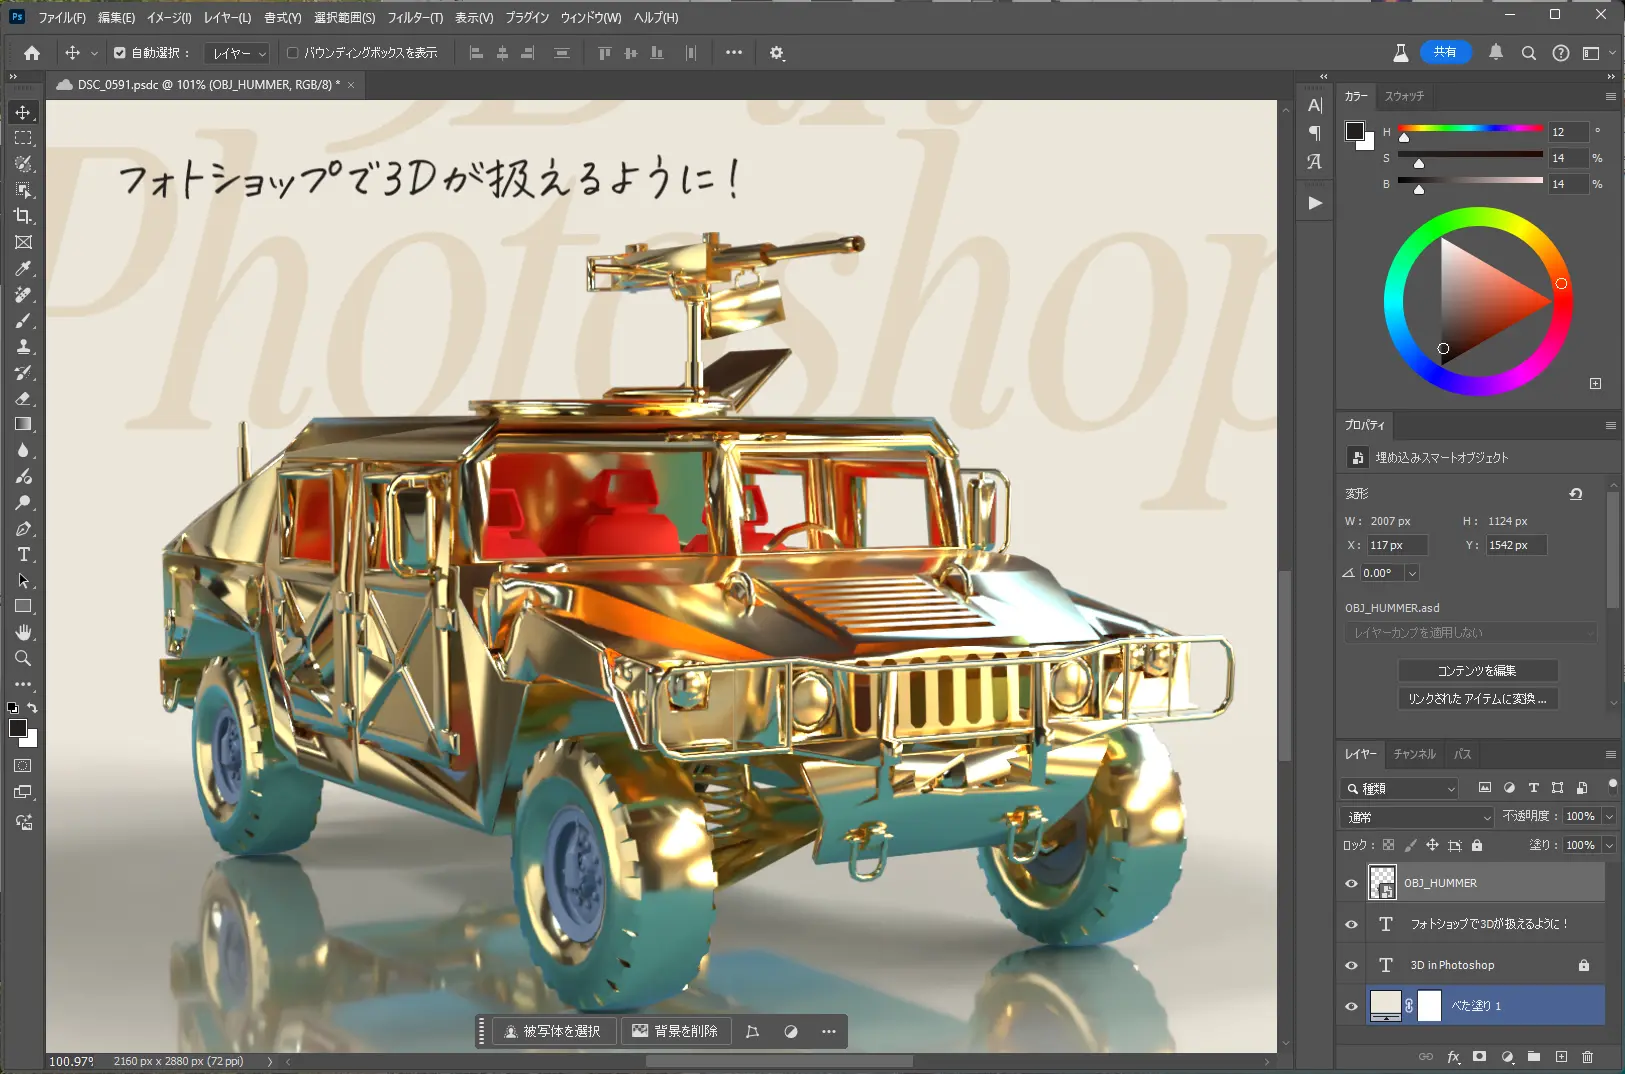Select the Frame tool

(23, 242)
